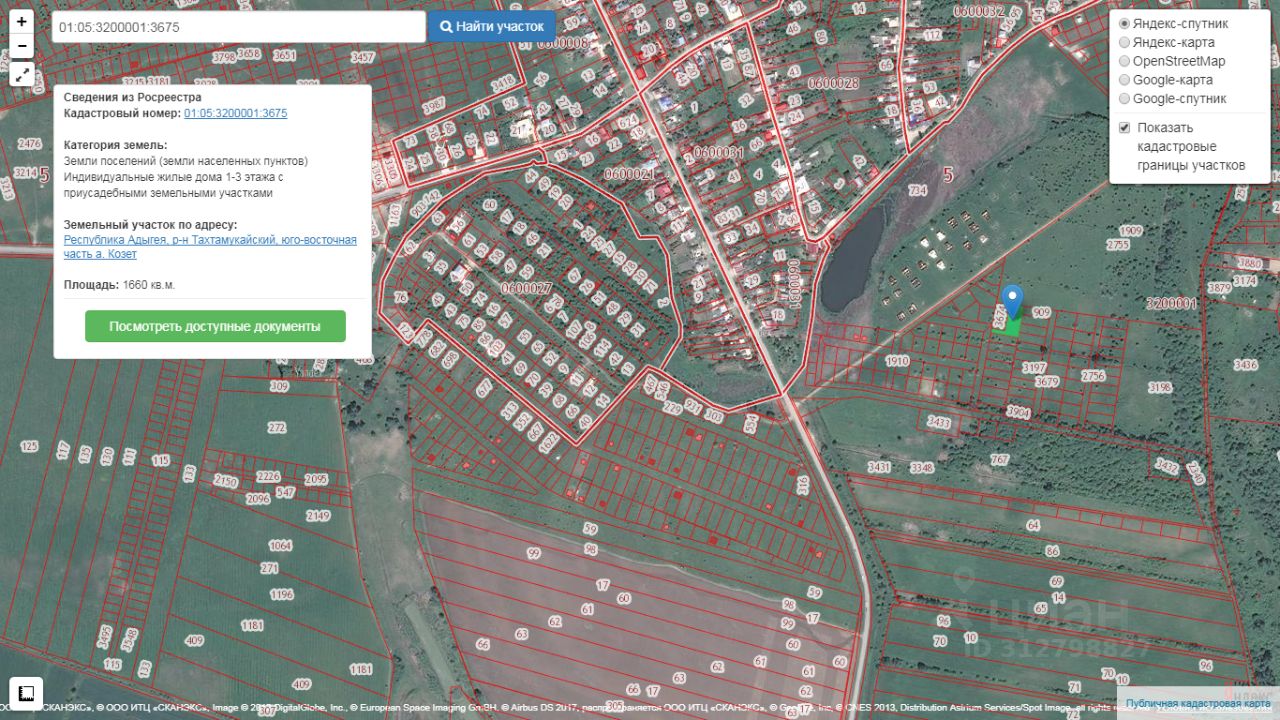Toggle the cadastral boundaries checkbox
Screen dimensions: 1280x720
tap(1125, 128)
